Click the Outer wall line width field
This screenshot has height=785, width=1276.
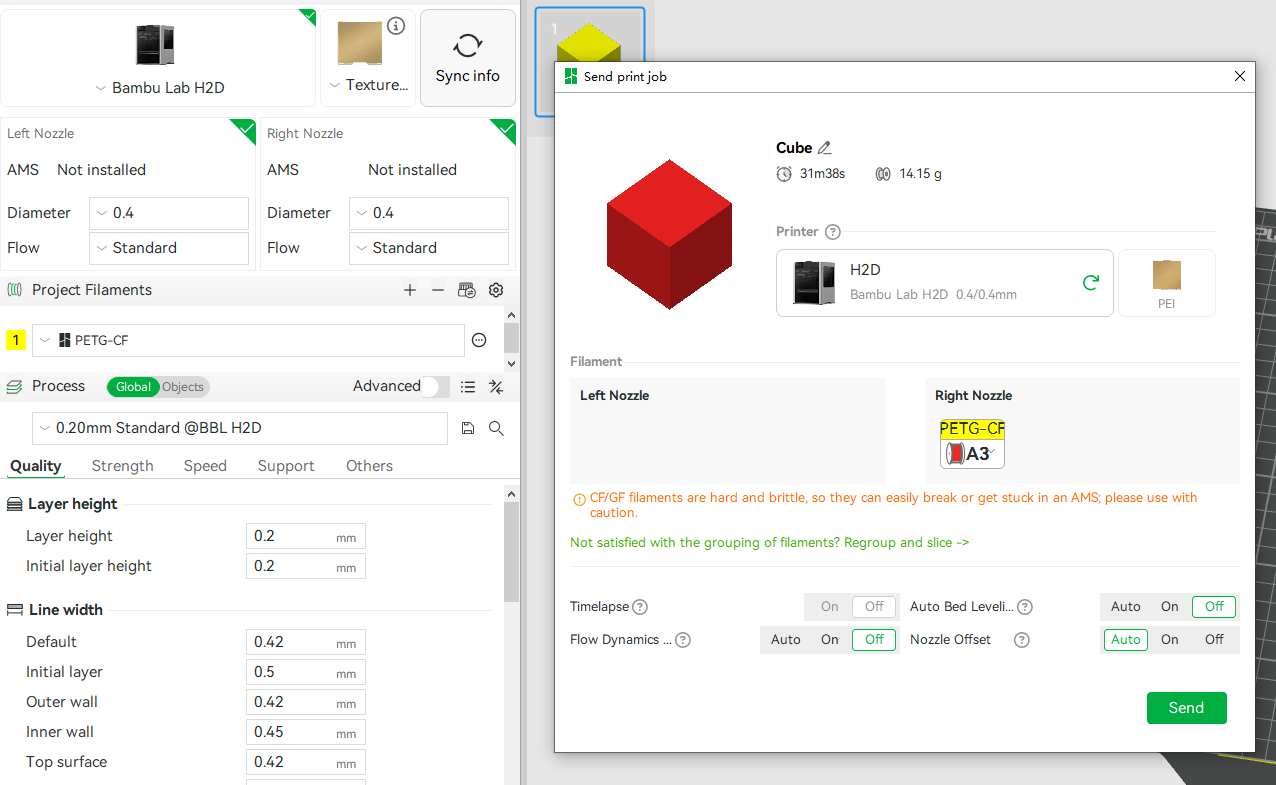(x=306, y=702)
